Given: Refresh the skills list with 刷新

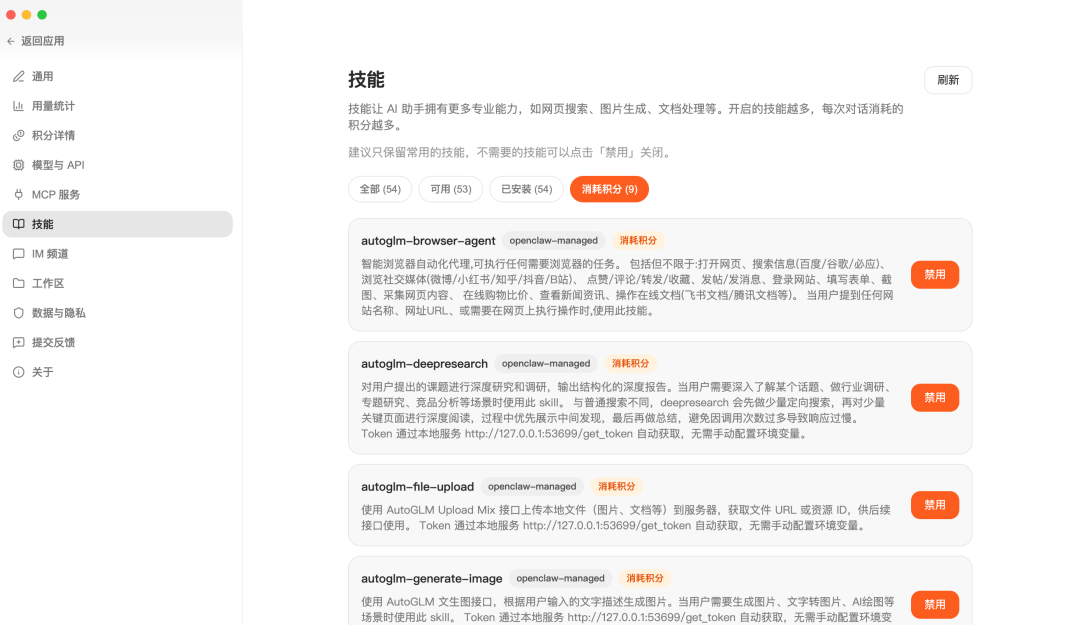Looking at the screenshot, I should point(948,80).
